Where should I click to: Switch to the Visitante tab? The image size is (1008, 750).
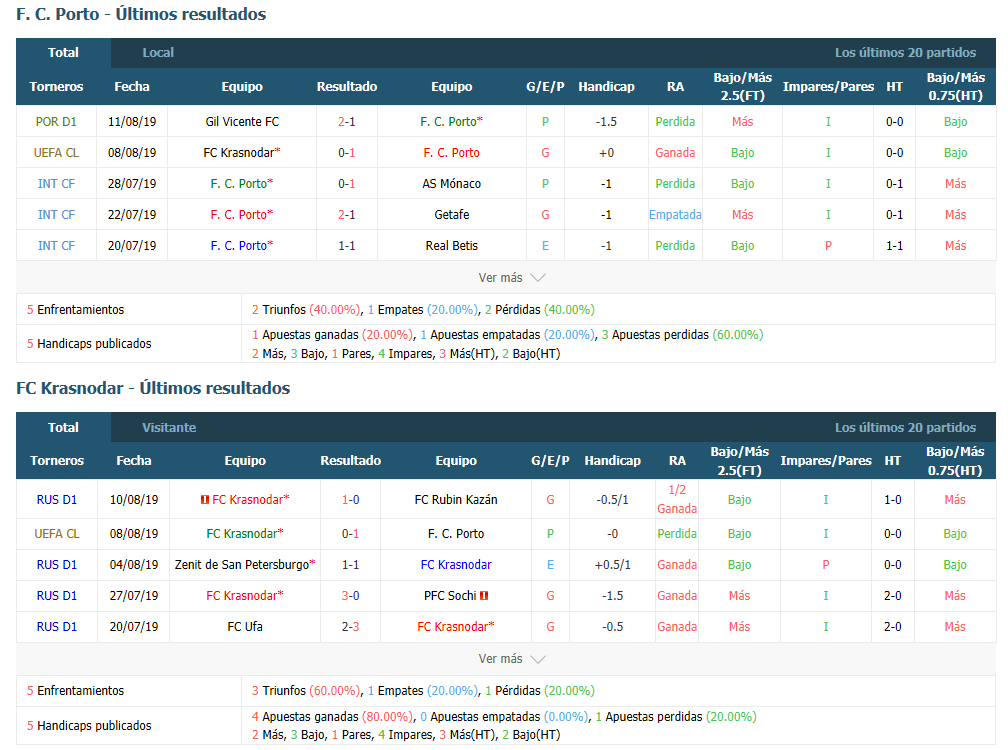pyautogui.click(x=169, y=427)
